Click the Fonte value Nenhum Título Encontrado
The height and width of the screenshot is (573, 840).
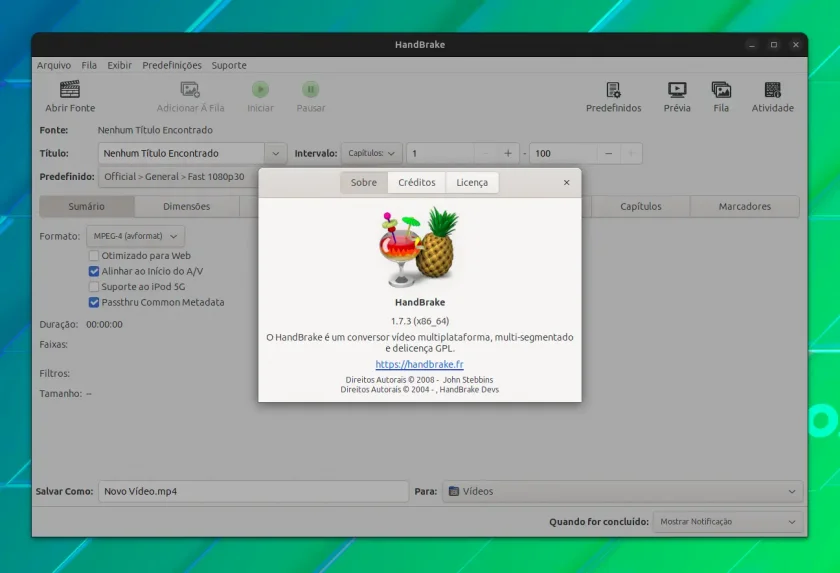pos(155,130)
